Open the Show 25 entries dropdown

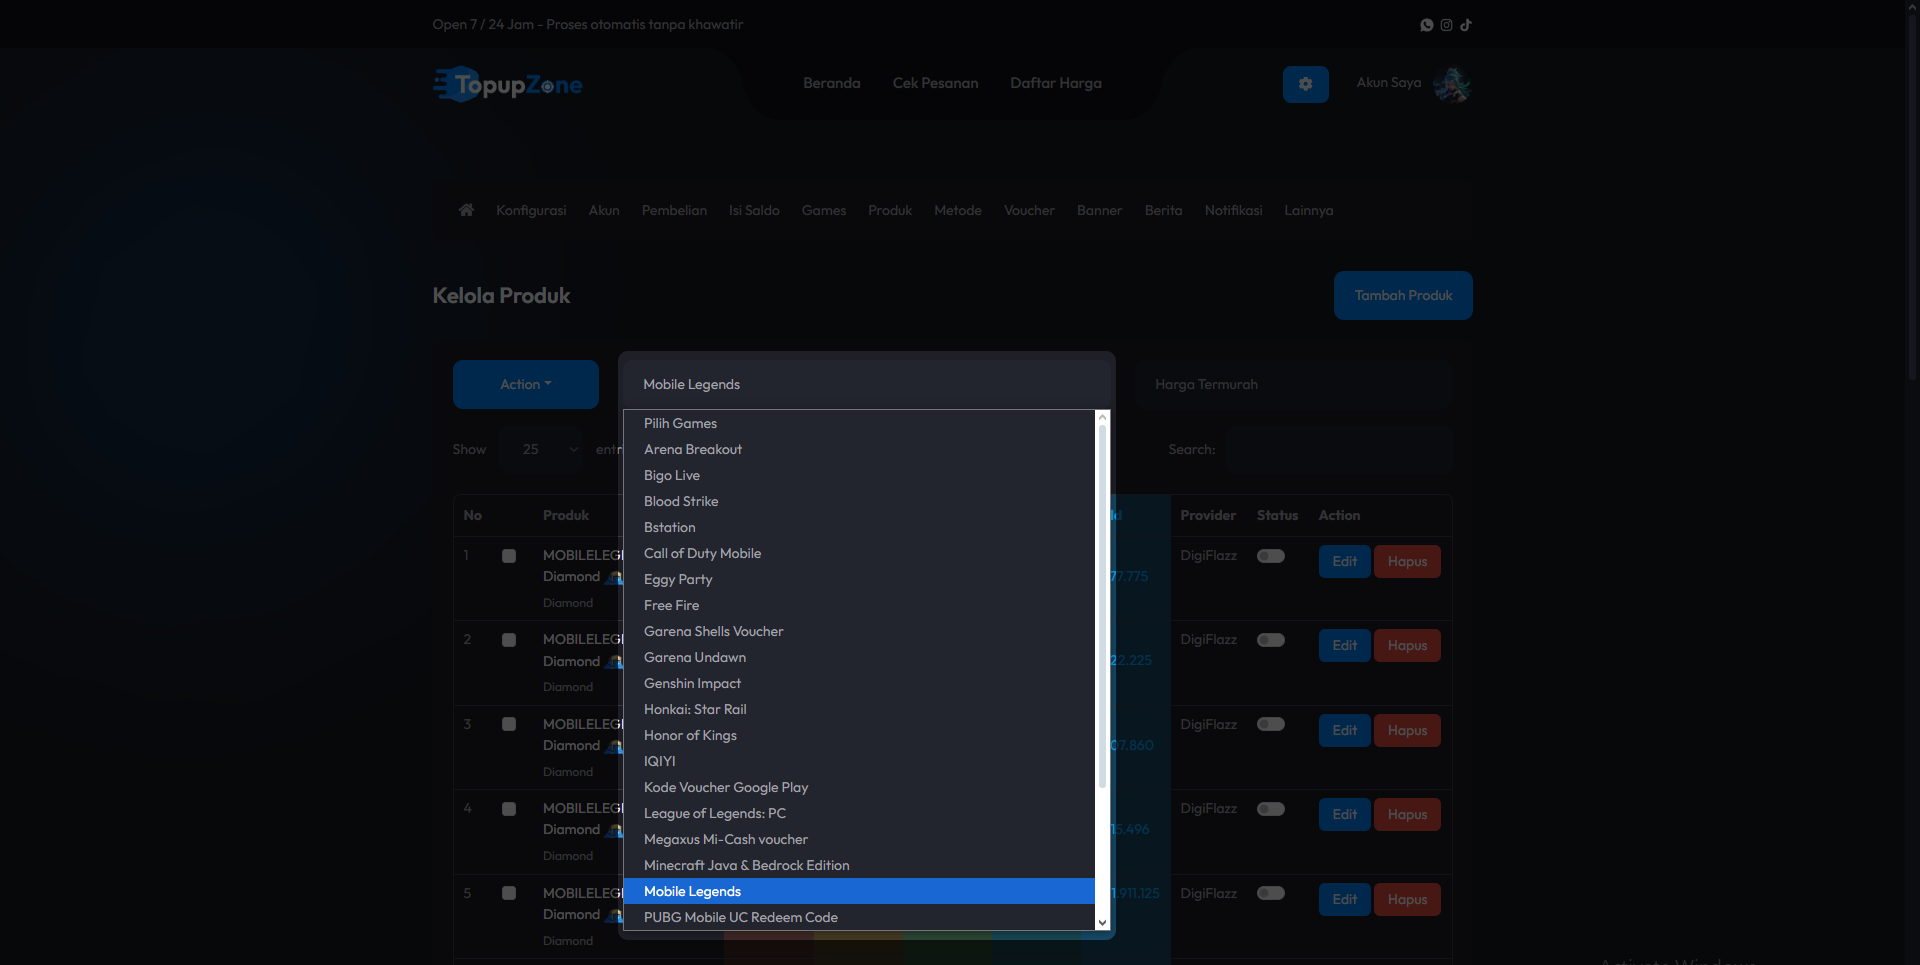(542, 450)
